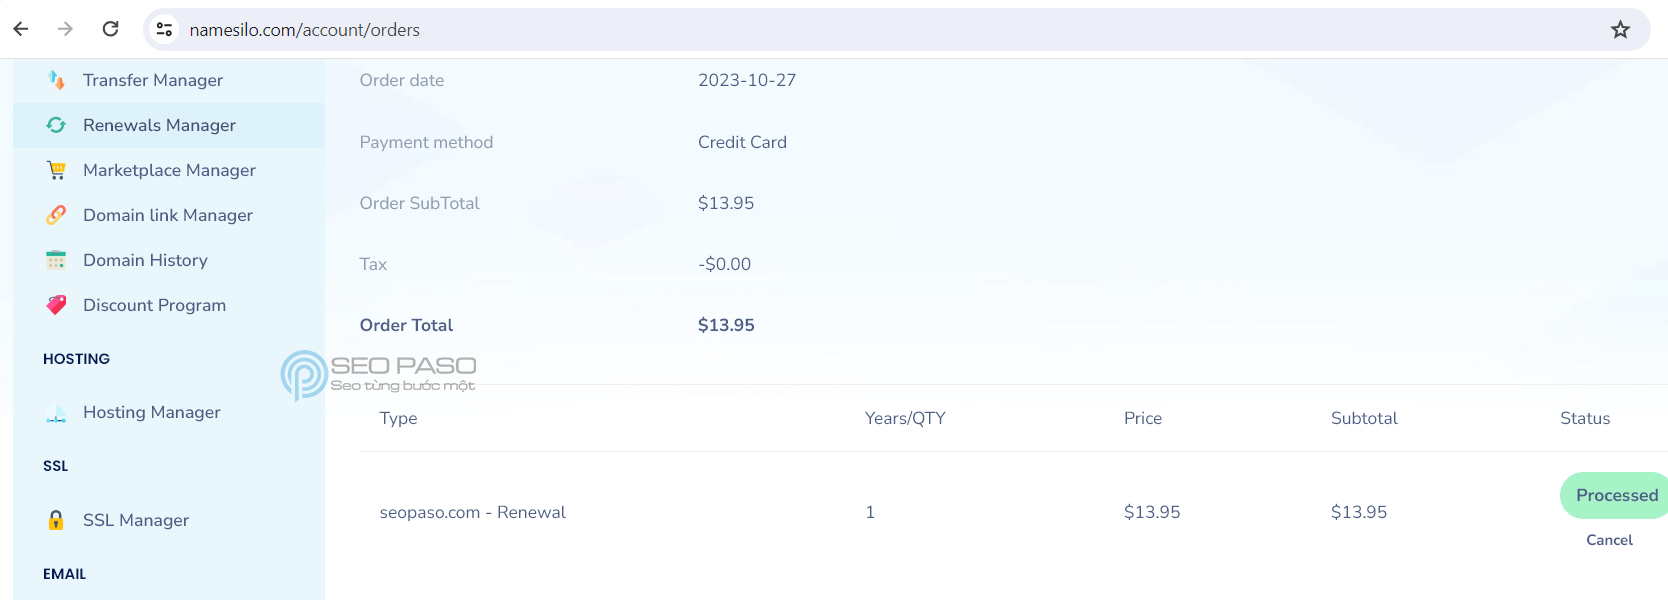Focus the namesilo.com address bar
Screen dimensions: 1668x600
click(x=880, y=30)
